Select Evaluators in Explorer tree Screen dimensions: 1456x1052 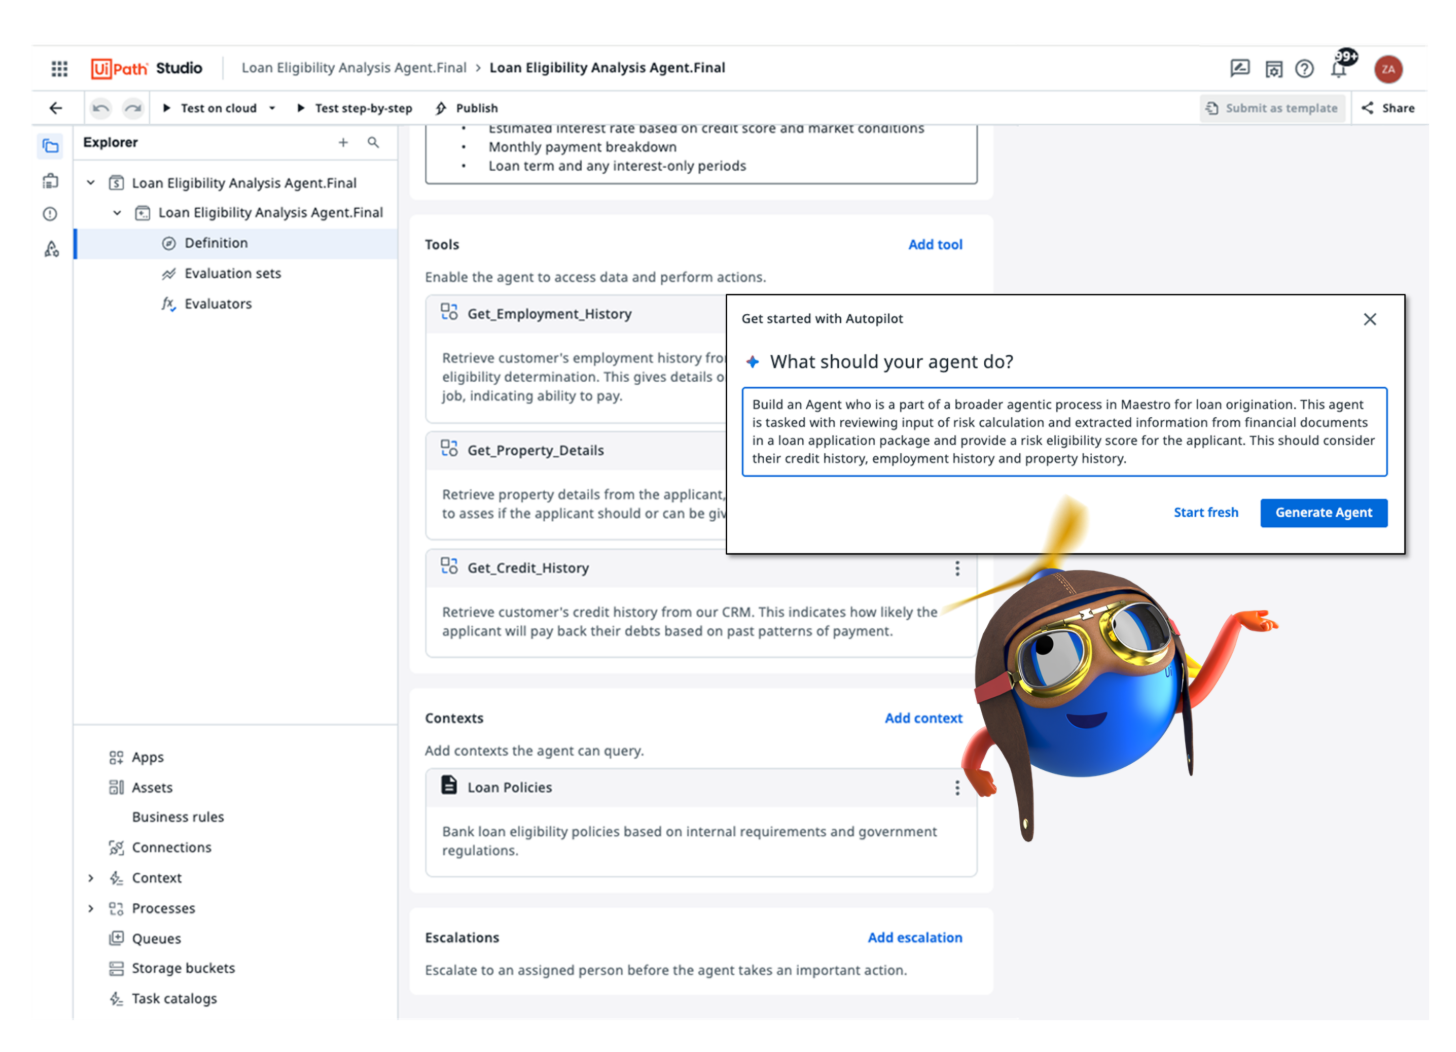[x=217, y=304]
